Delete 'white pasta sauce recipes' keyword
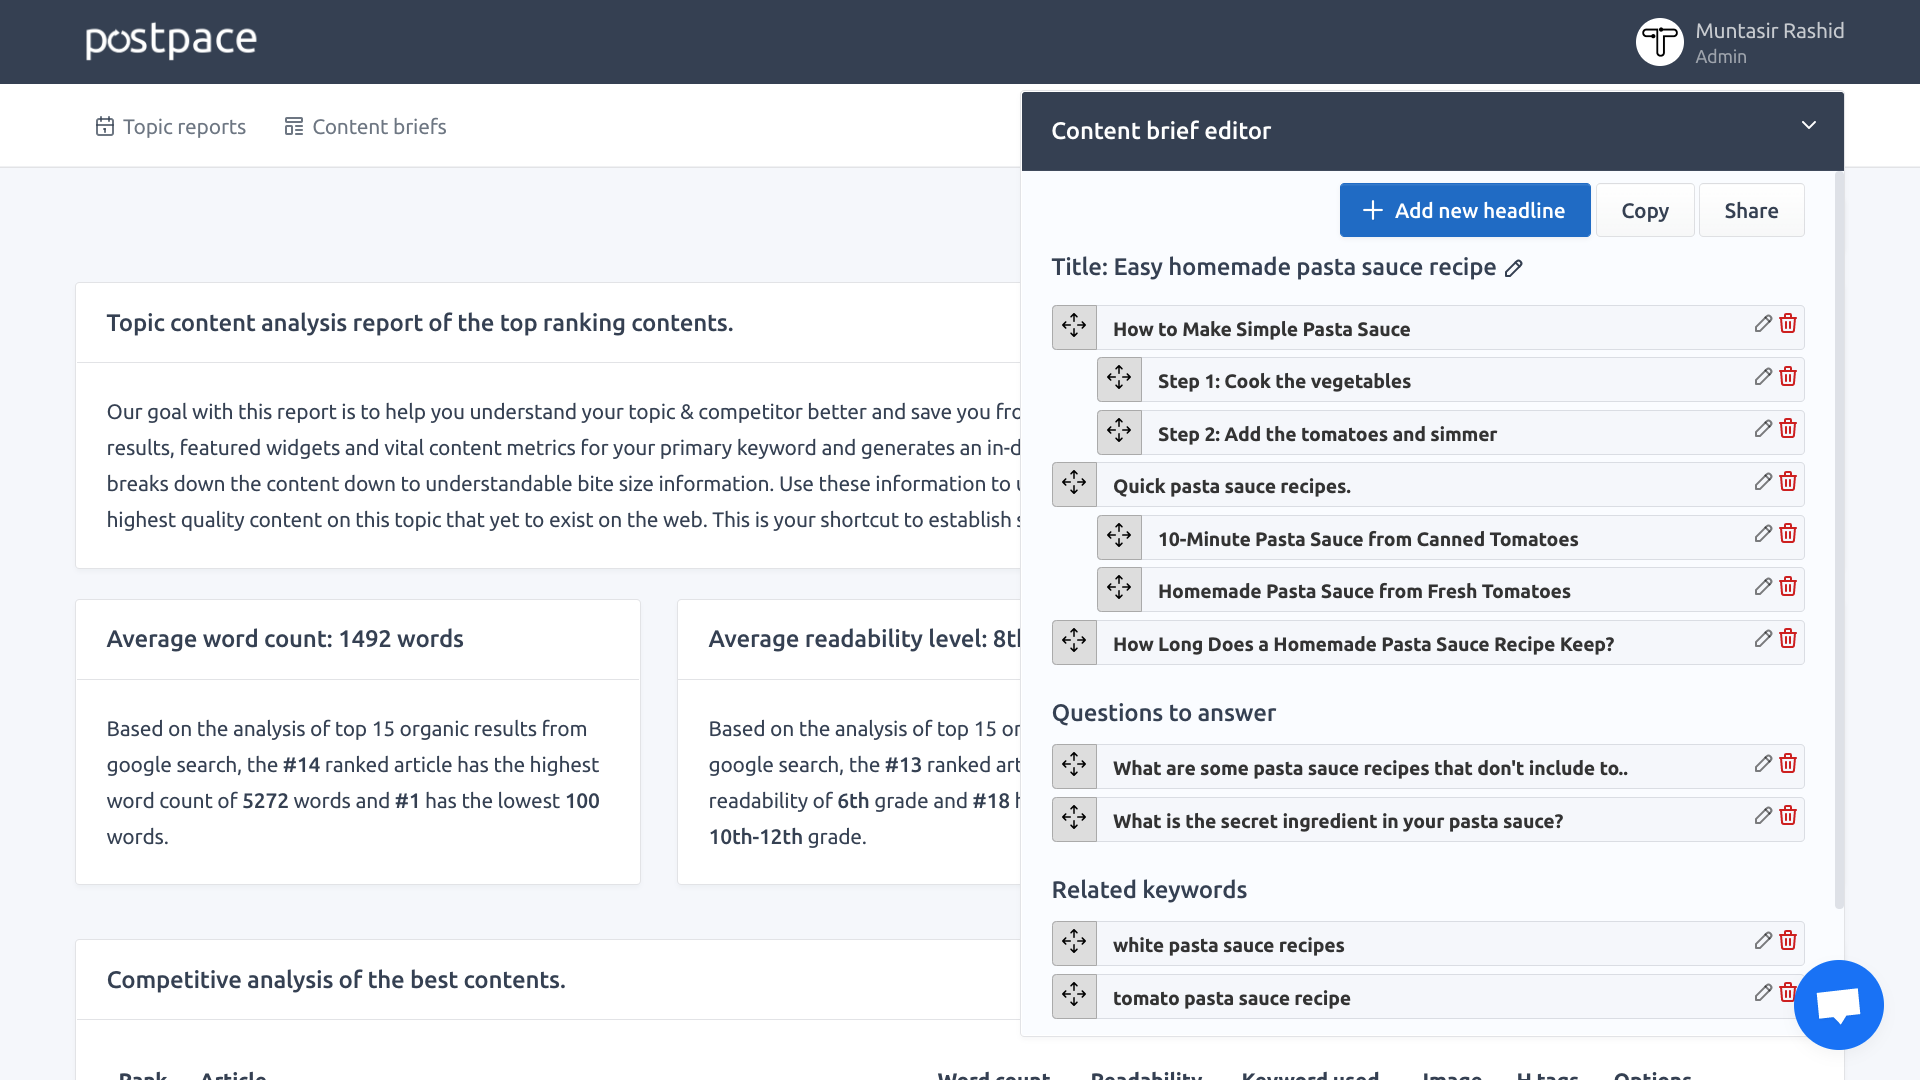1920x1080 pixels. click(1788, 941)
